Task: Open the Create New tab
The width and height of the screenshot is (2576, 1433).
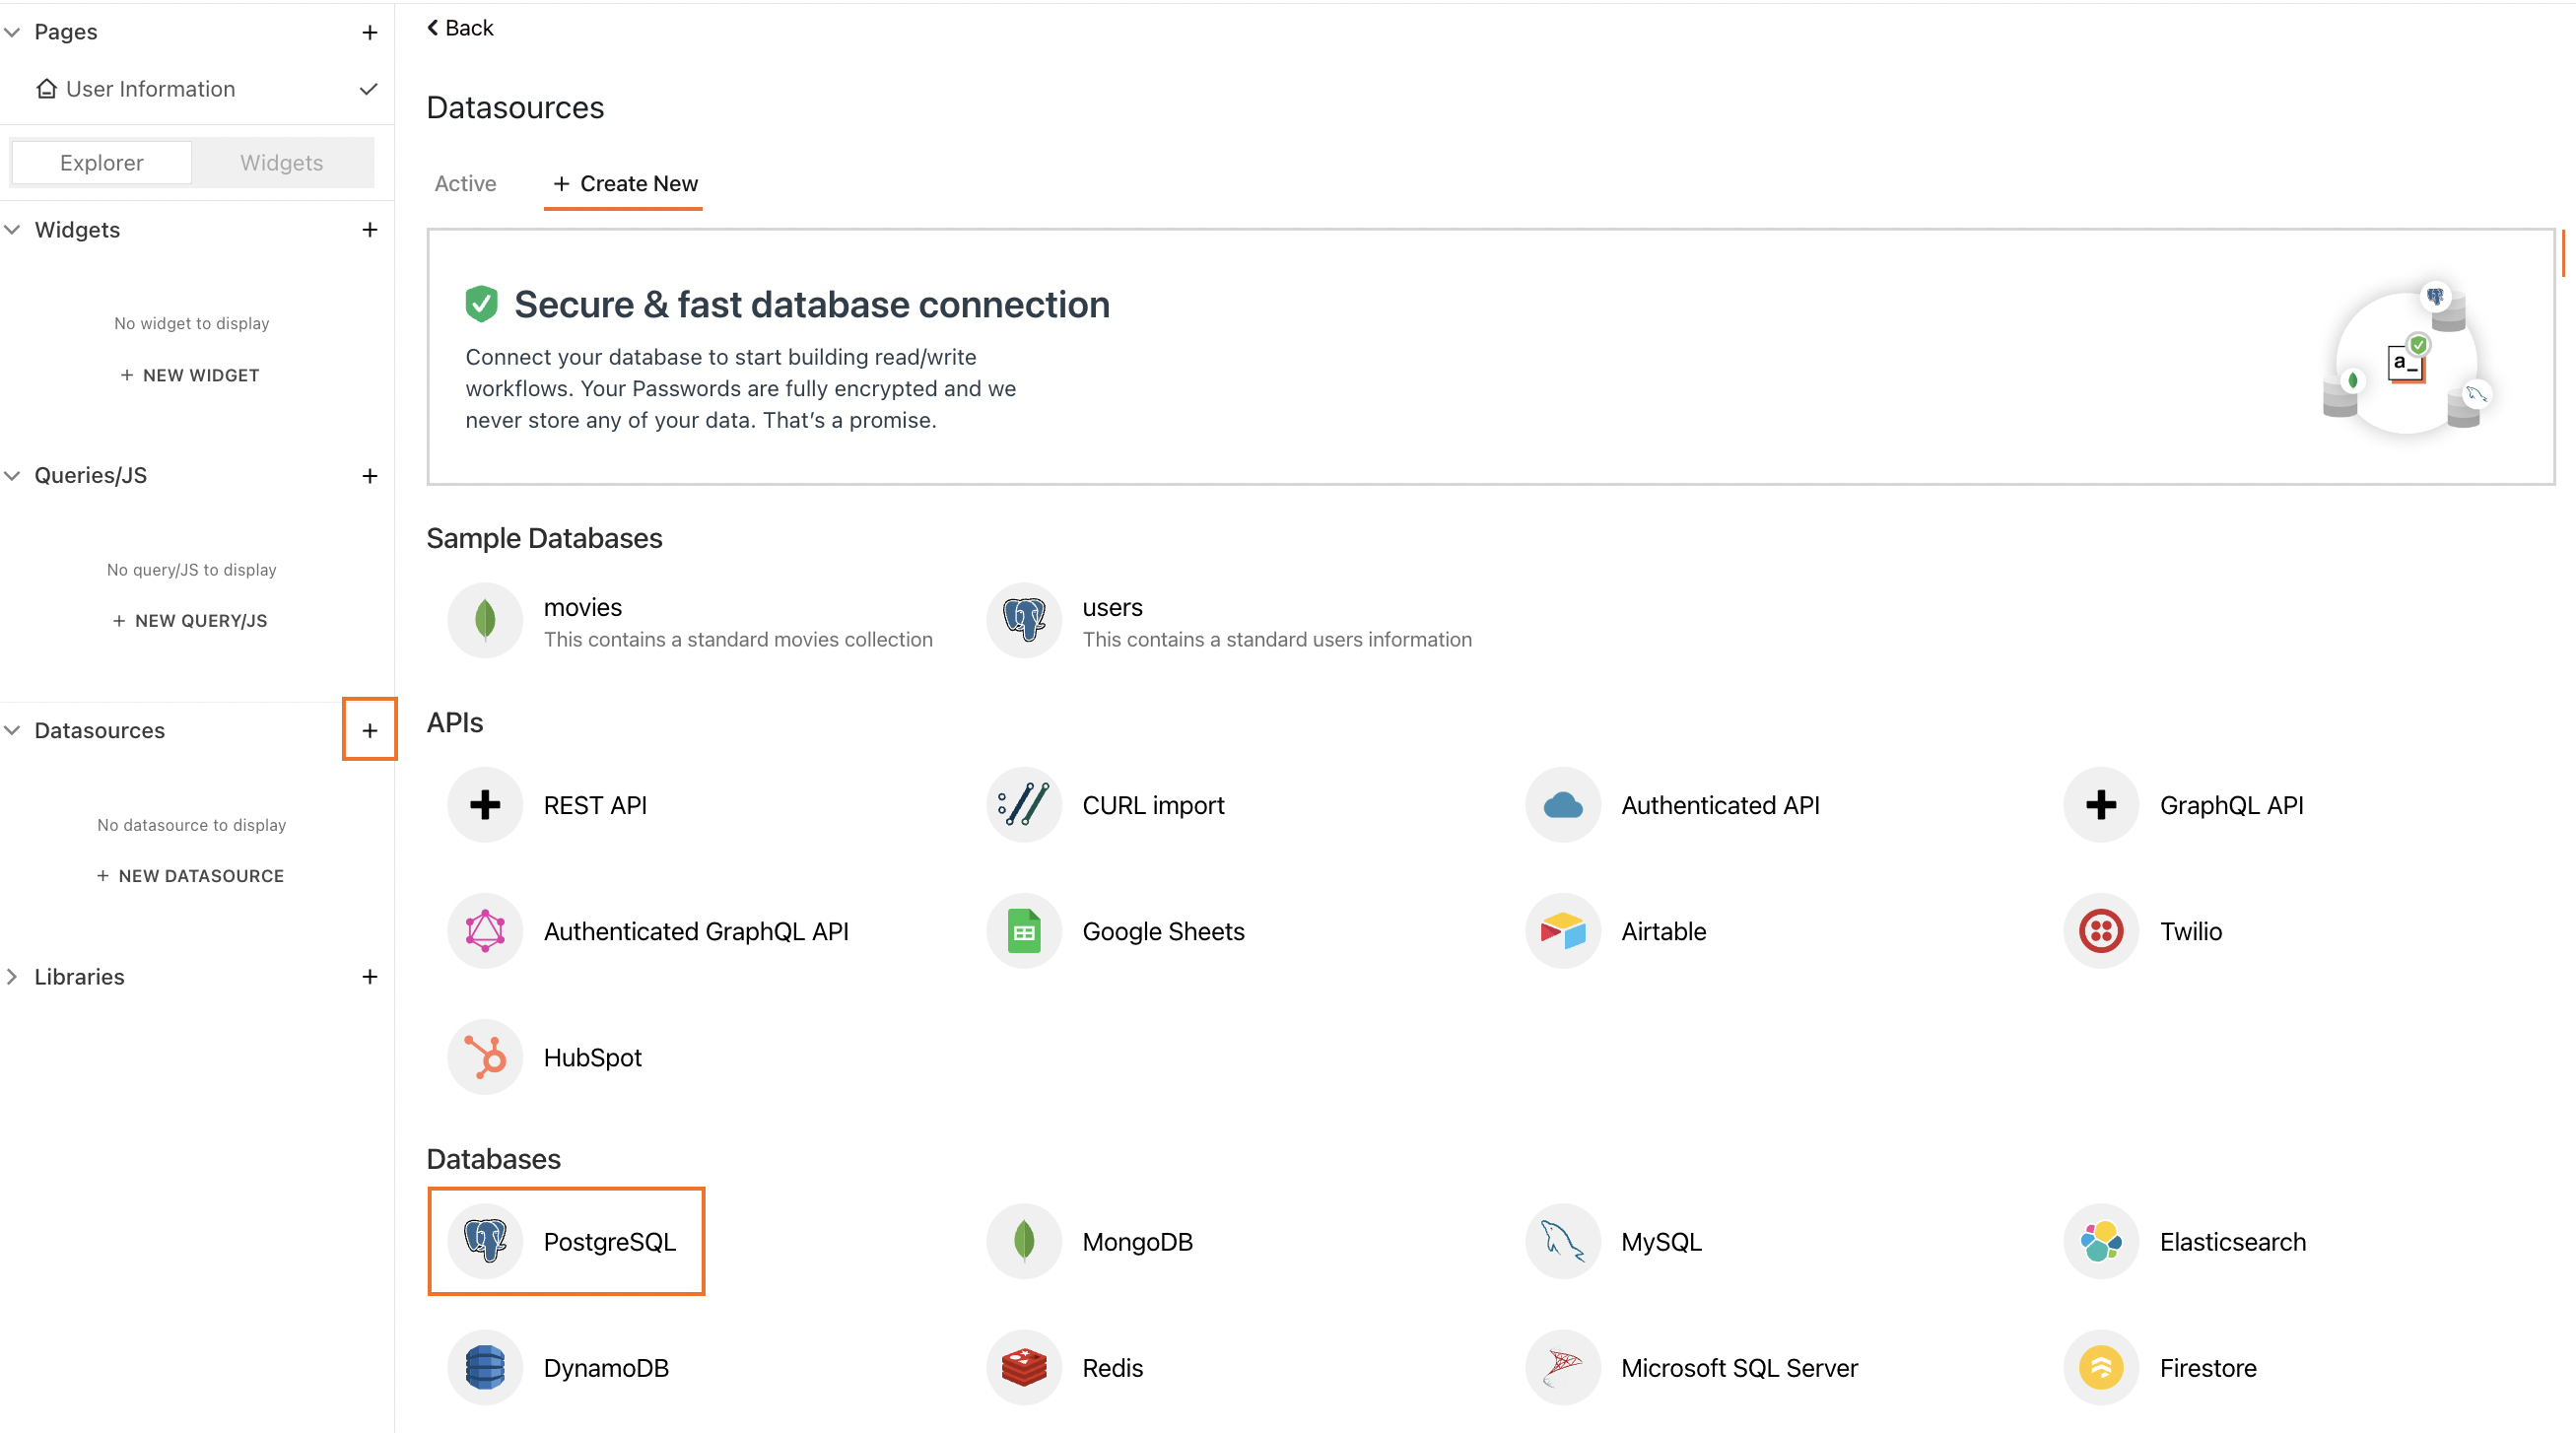Action: point(624,184)
